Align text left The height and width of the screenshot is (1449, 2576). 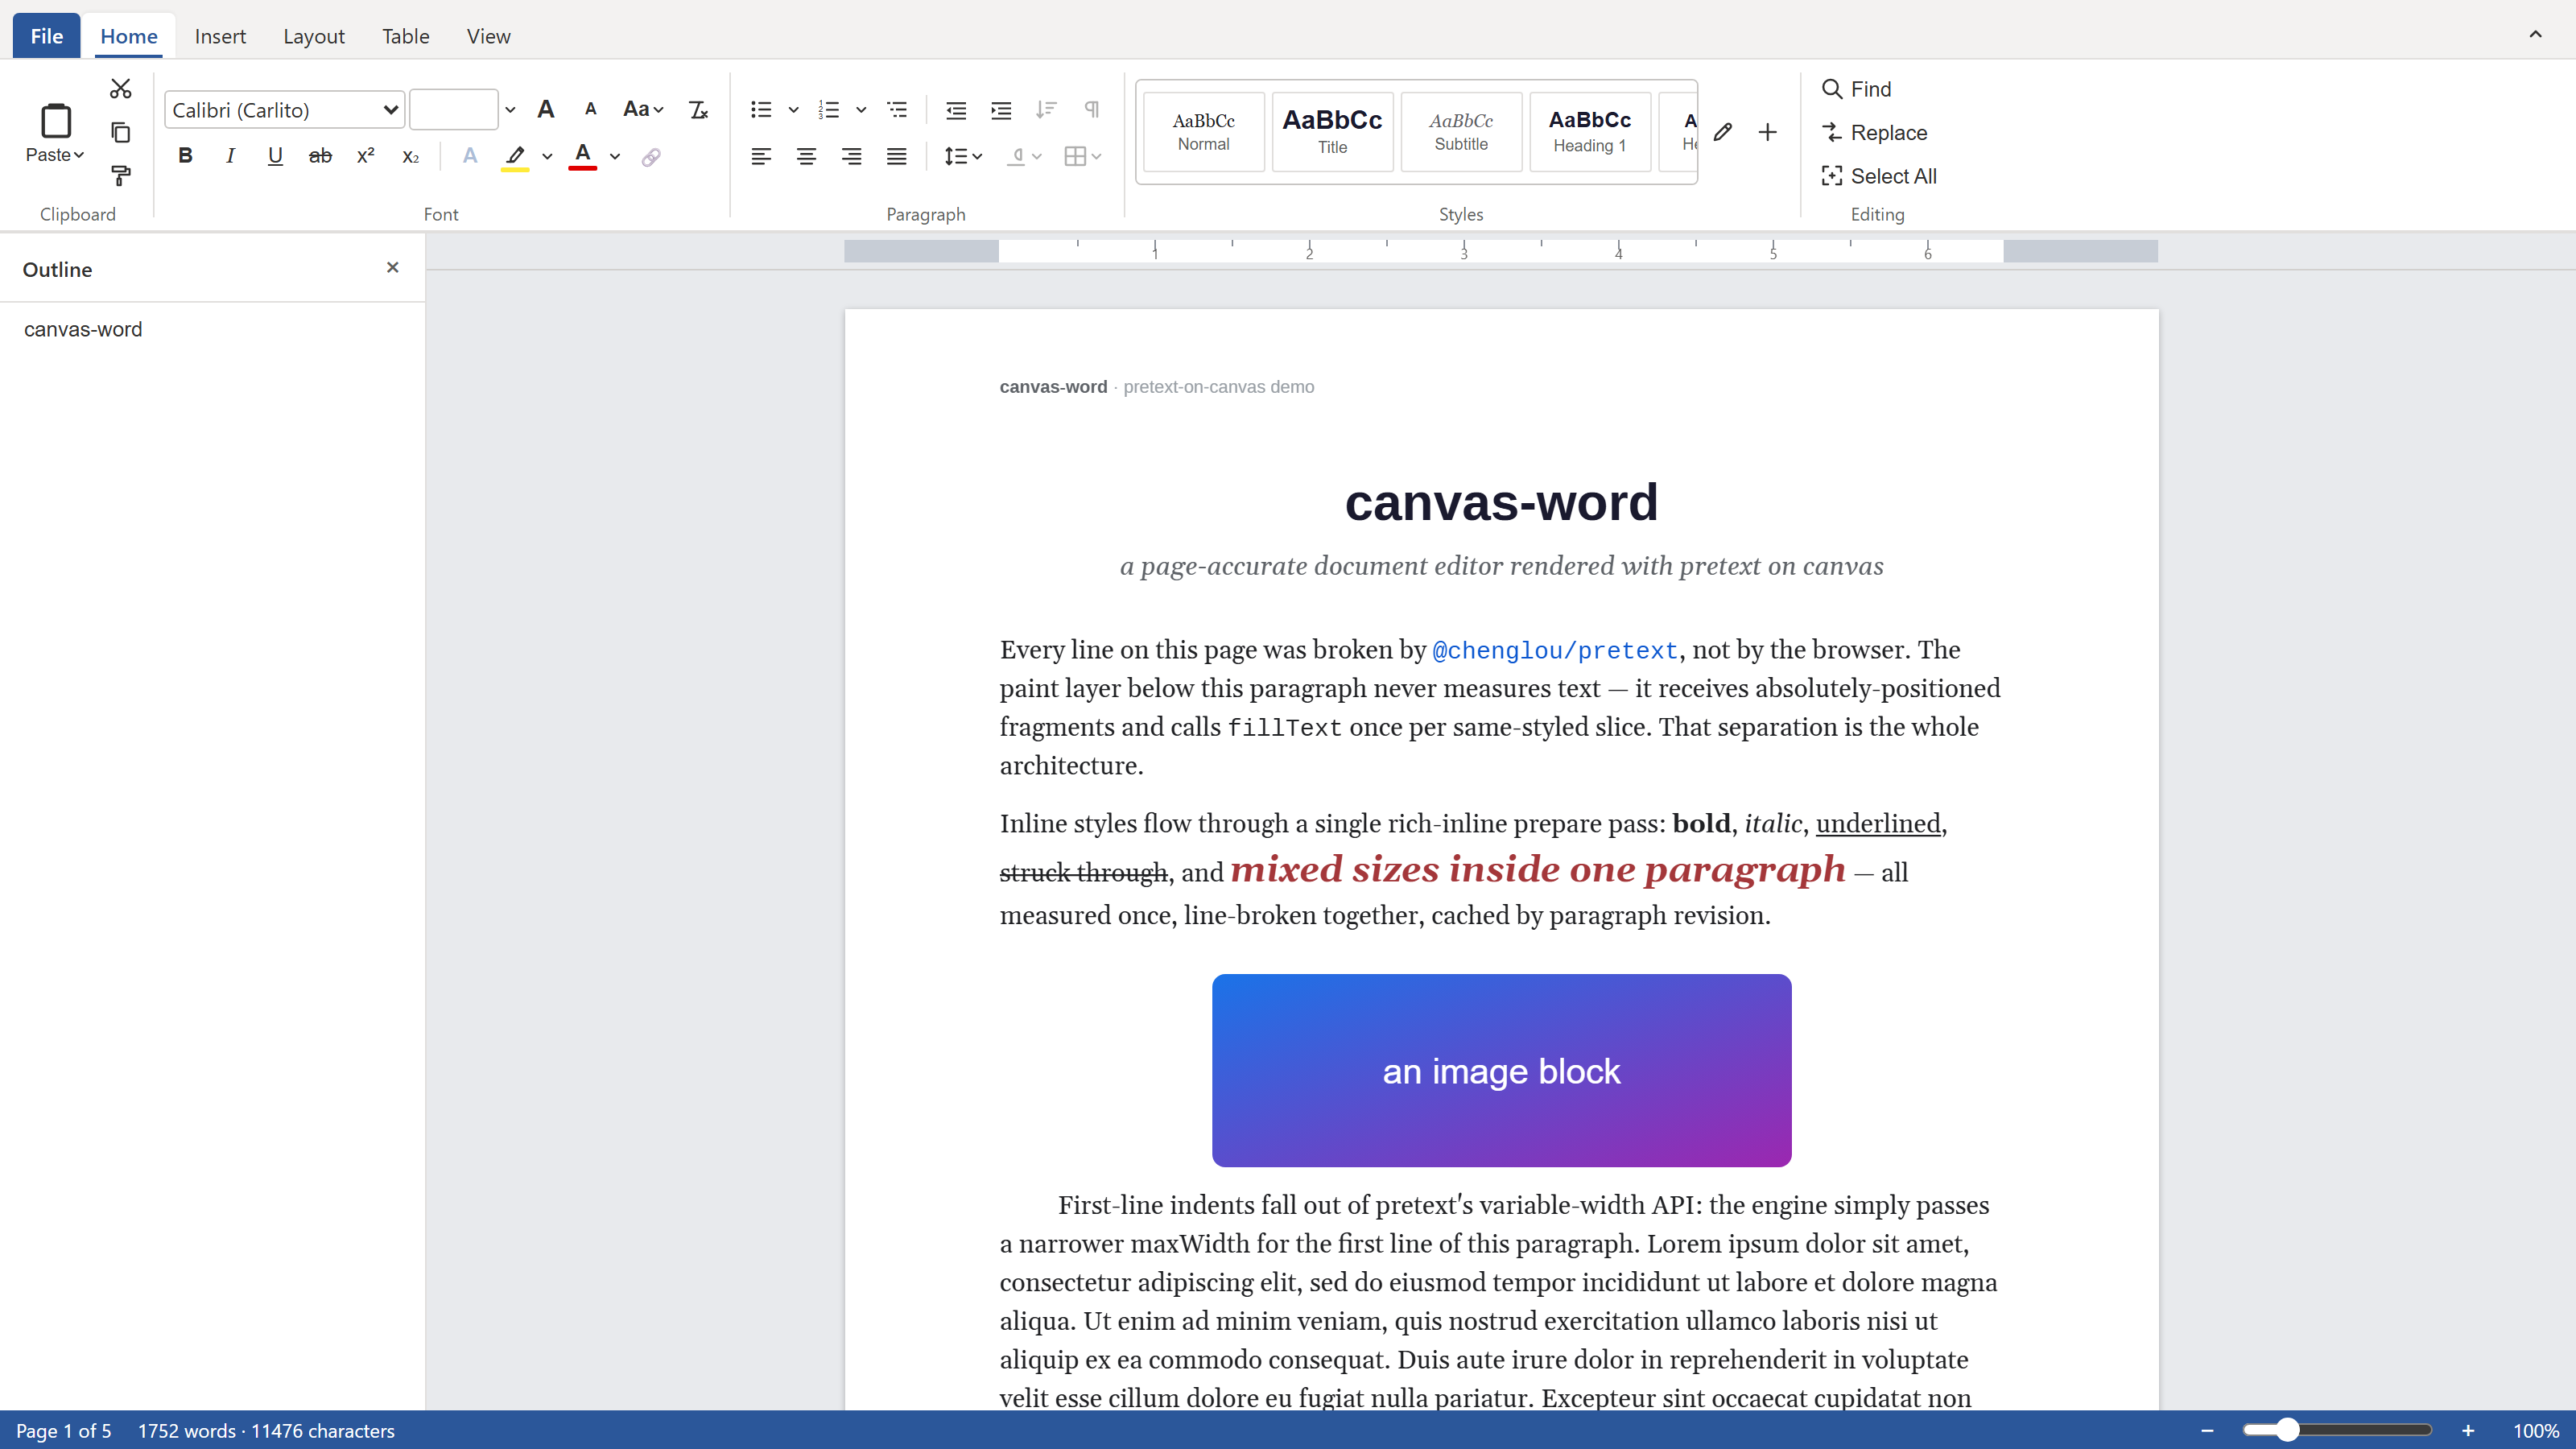pos(761,156)
